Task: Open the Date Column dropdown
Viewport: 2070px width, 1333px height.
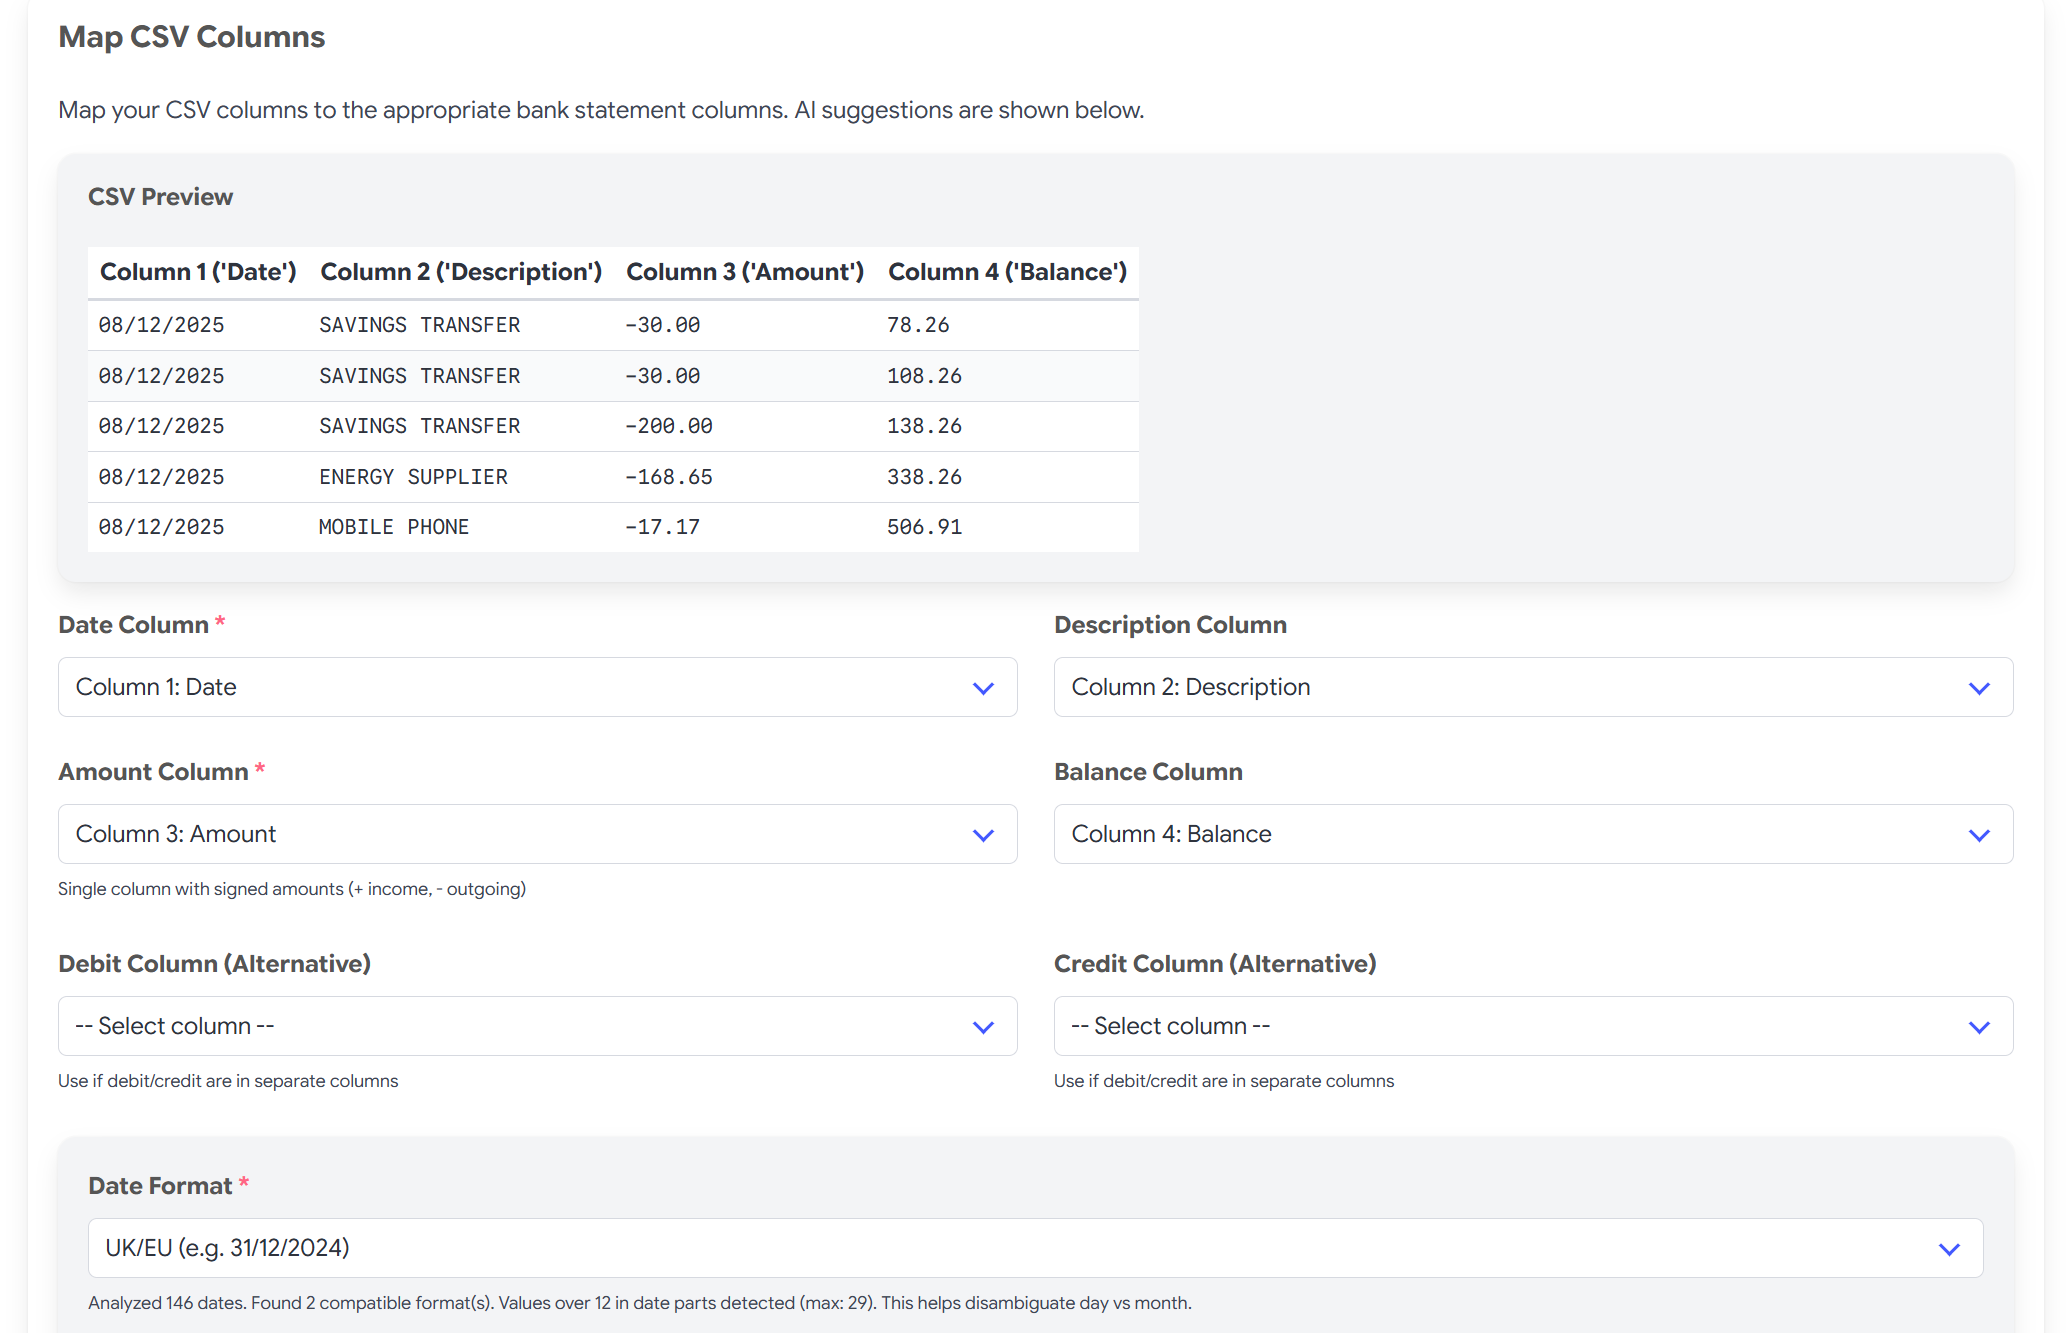Action: (x=537, y=687)
